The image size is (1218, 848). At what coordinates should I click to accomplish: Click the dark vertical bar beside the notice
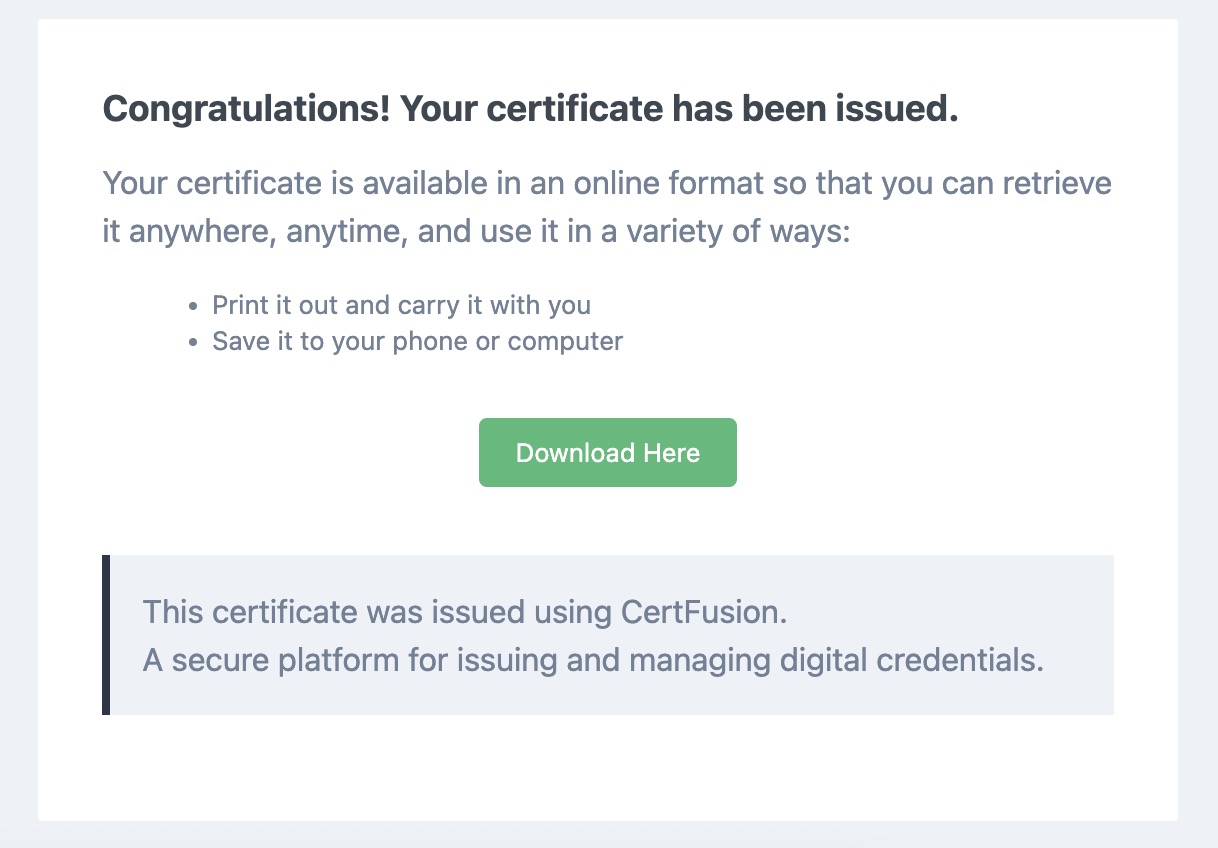click(x=106, y=635)
